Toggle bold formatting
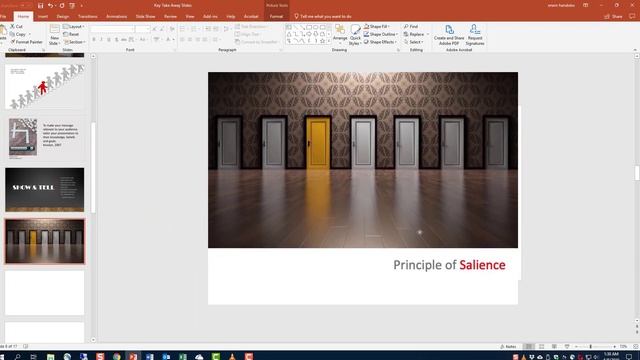This screenshot has width=640, height=360. click(x=94, y=40)
